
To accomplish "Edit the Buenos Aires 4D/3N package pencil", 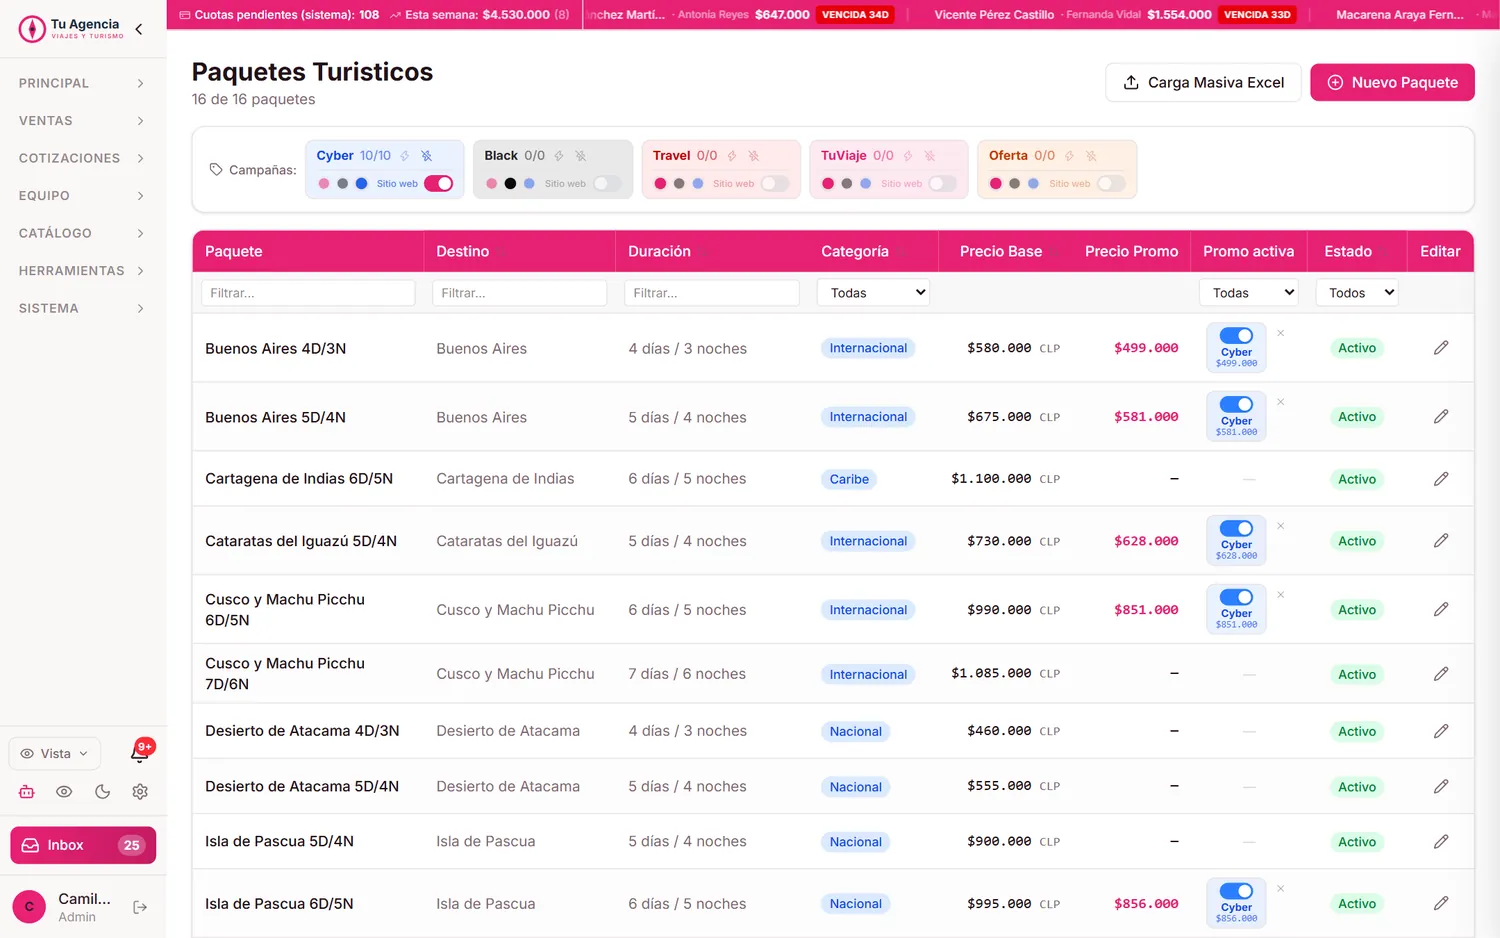I will [1441, 348].
